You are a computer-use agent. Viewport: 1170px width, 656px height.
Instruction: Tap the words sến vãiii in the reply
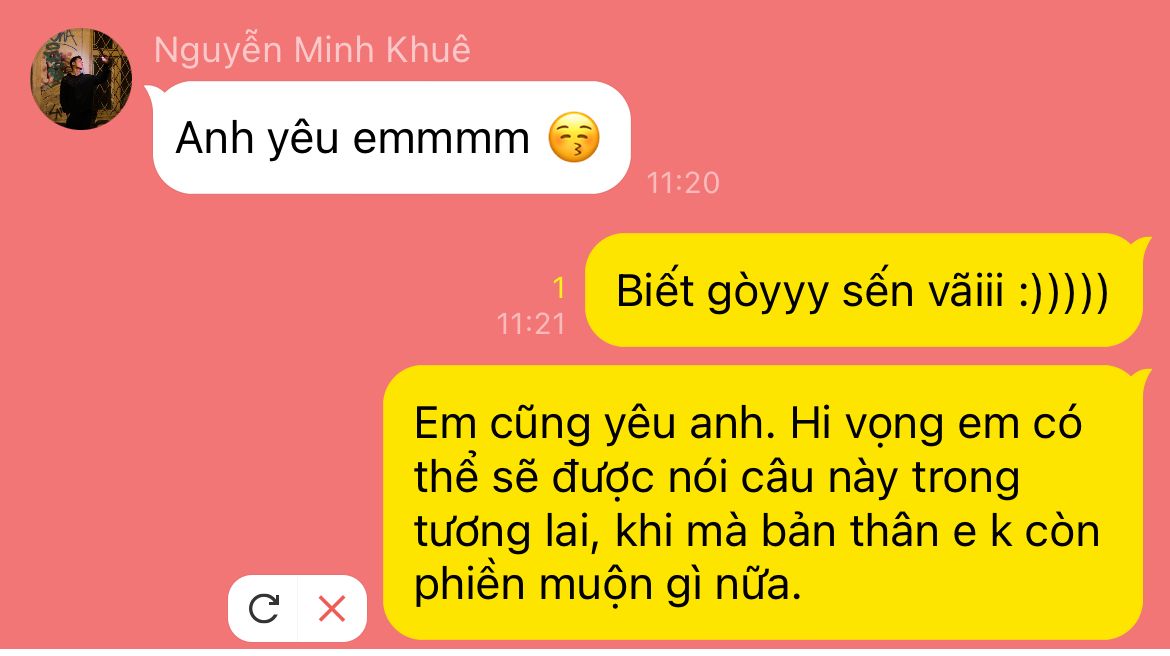point(923,290)
